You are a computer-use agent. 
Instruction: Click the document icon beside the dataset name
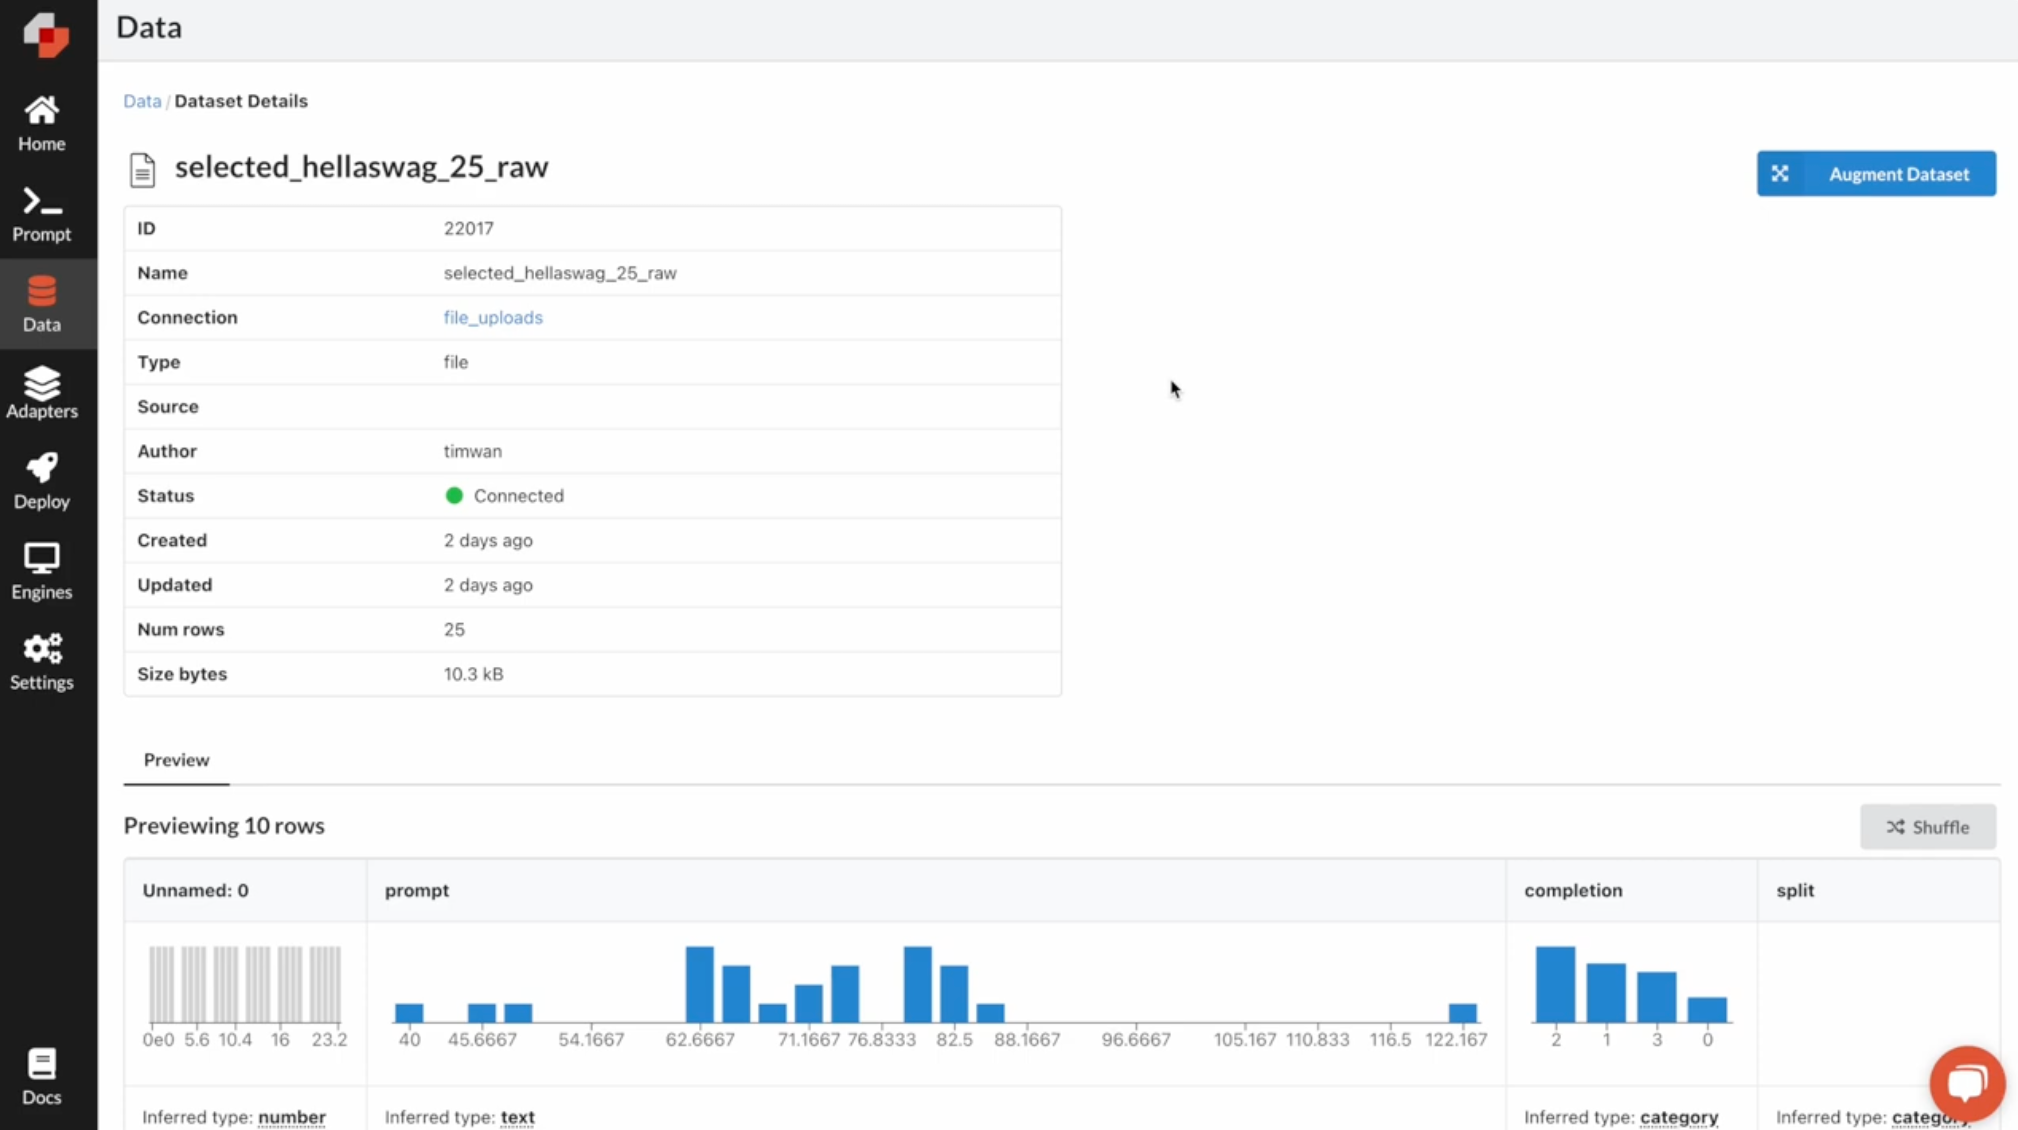tap(143, 168)
